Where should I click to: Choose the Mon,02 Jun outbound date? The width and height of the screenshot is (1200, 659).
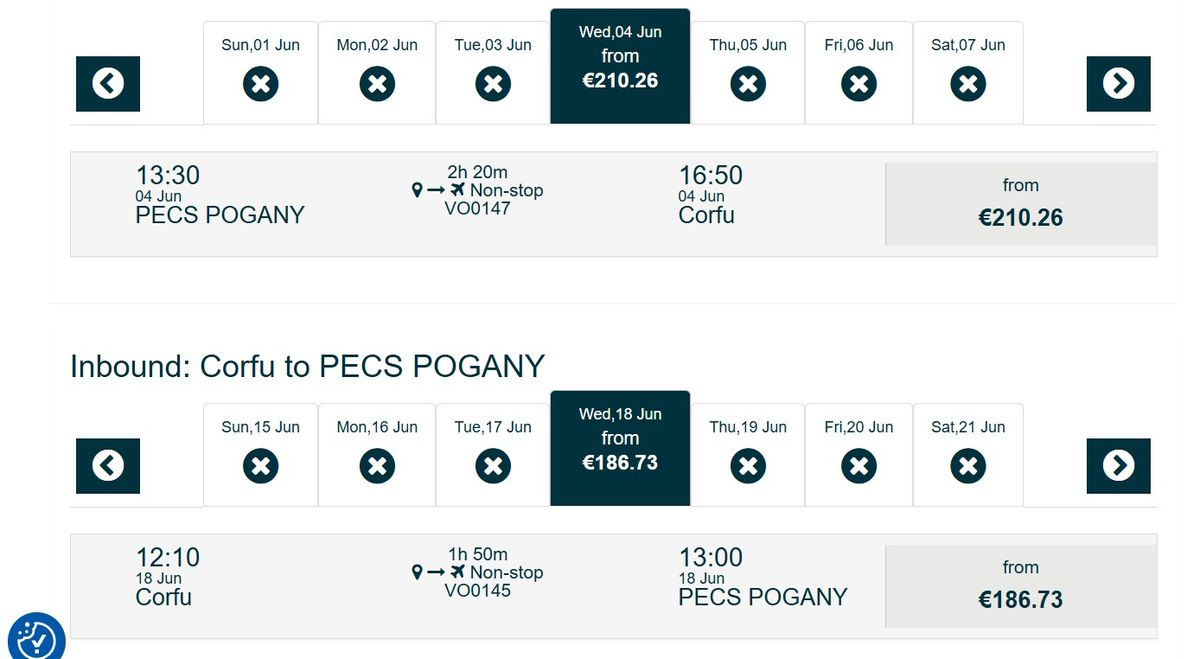377,73
